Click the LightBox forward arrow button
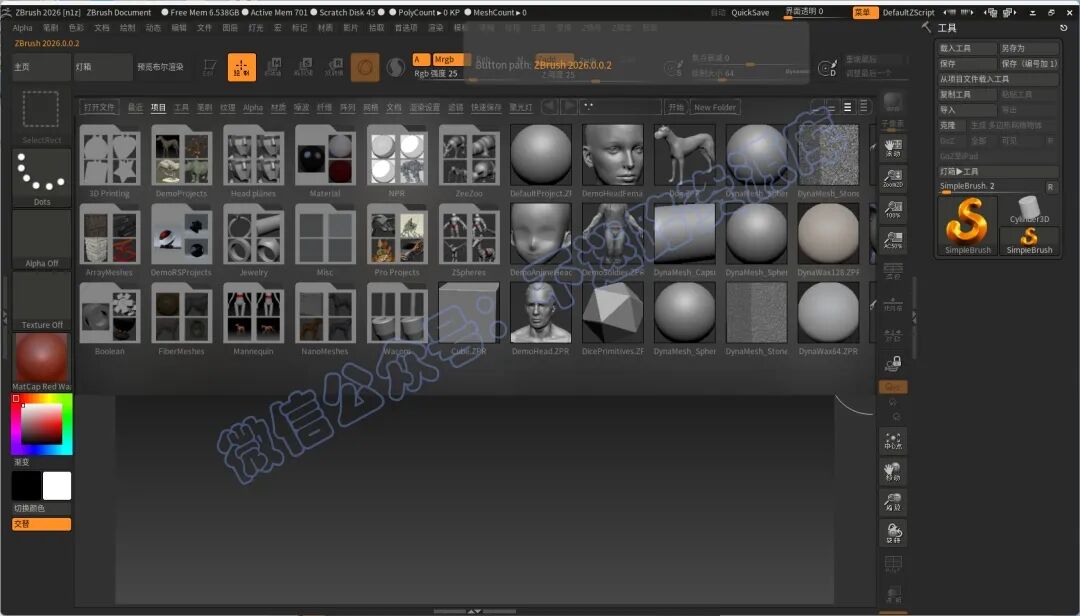Screen dimensions: 1080x616 click(569, 107)
